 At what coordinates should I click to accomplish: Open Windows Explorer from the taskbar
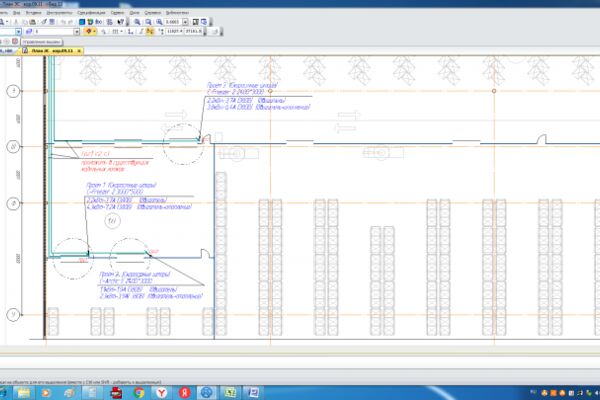(x=24, y=392)
